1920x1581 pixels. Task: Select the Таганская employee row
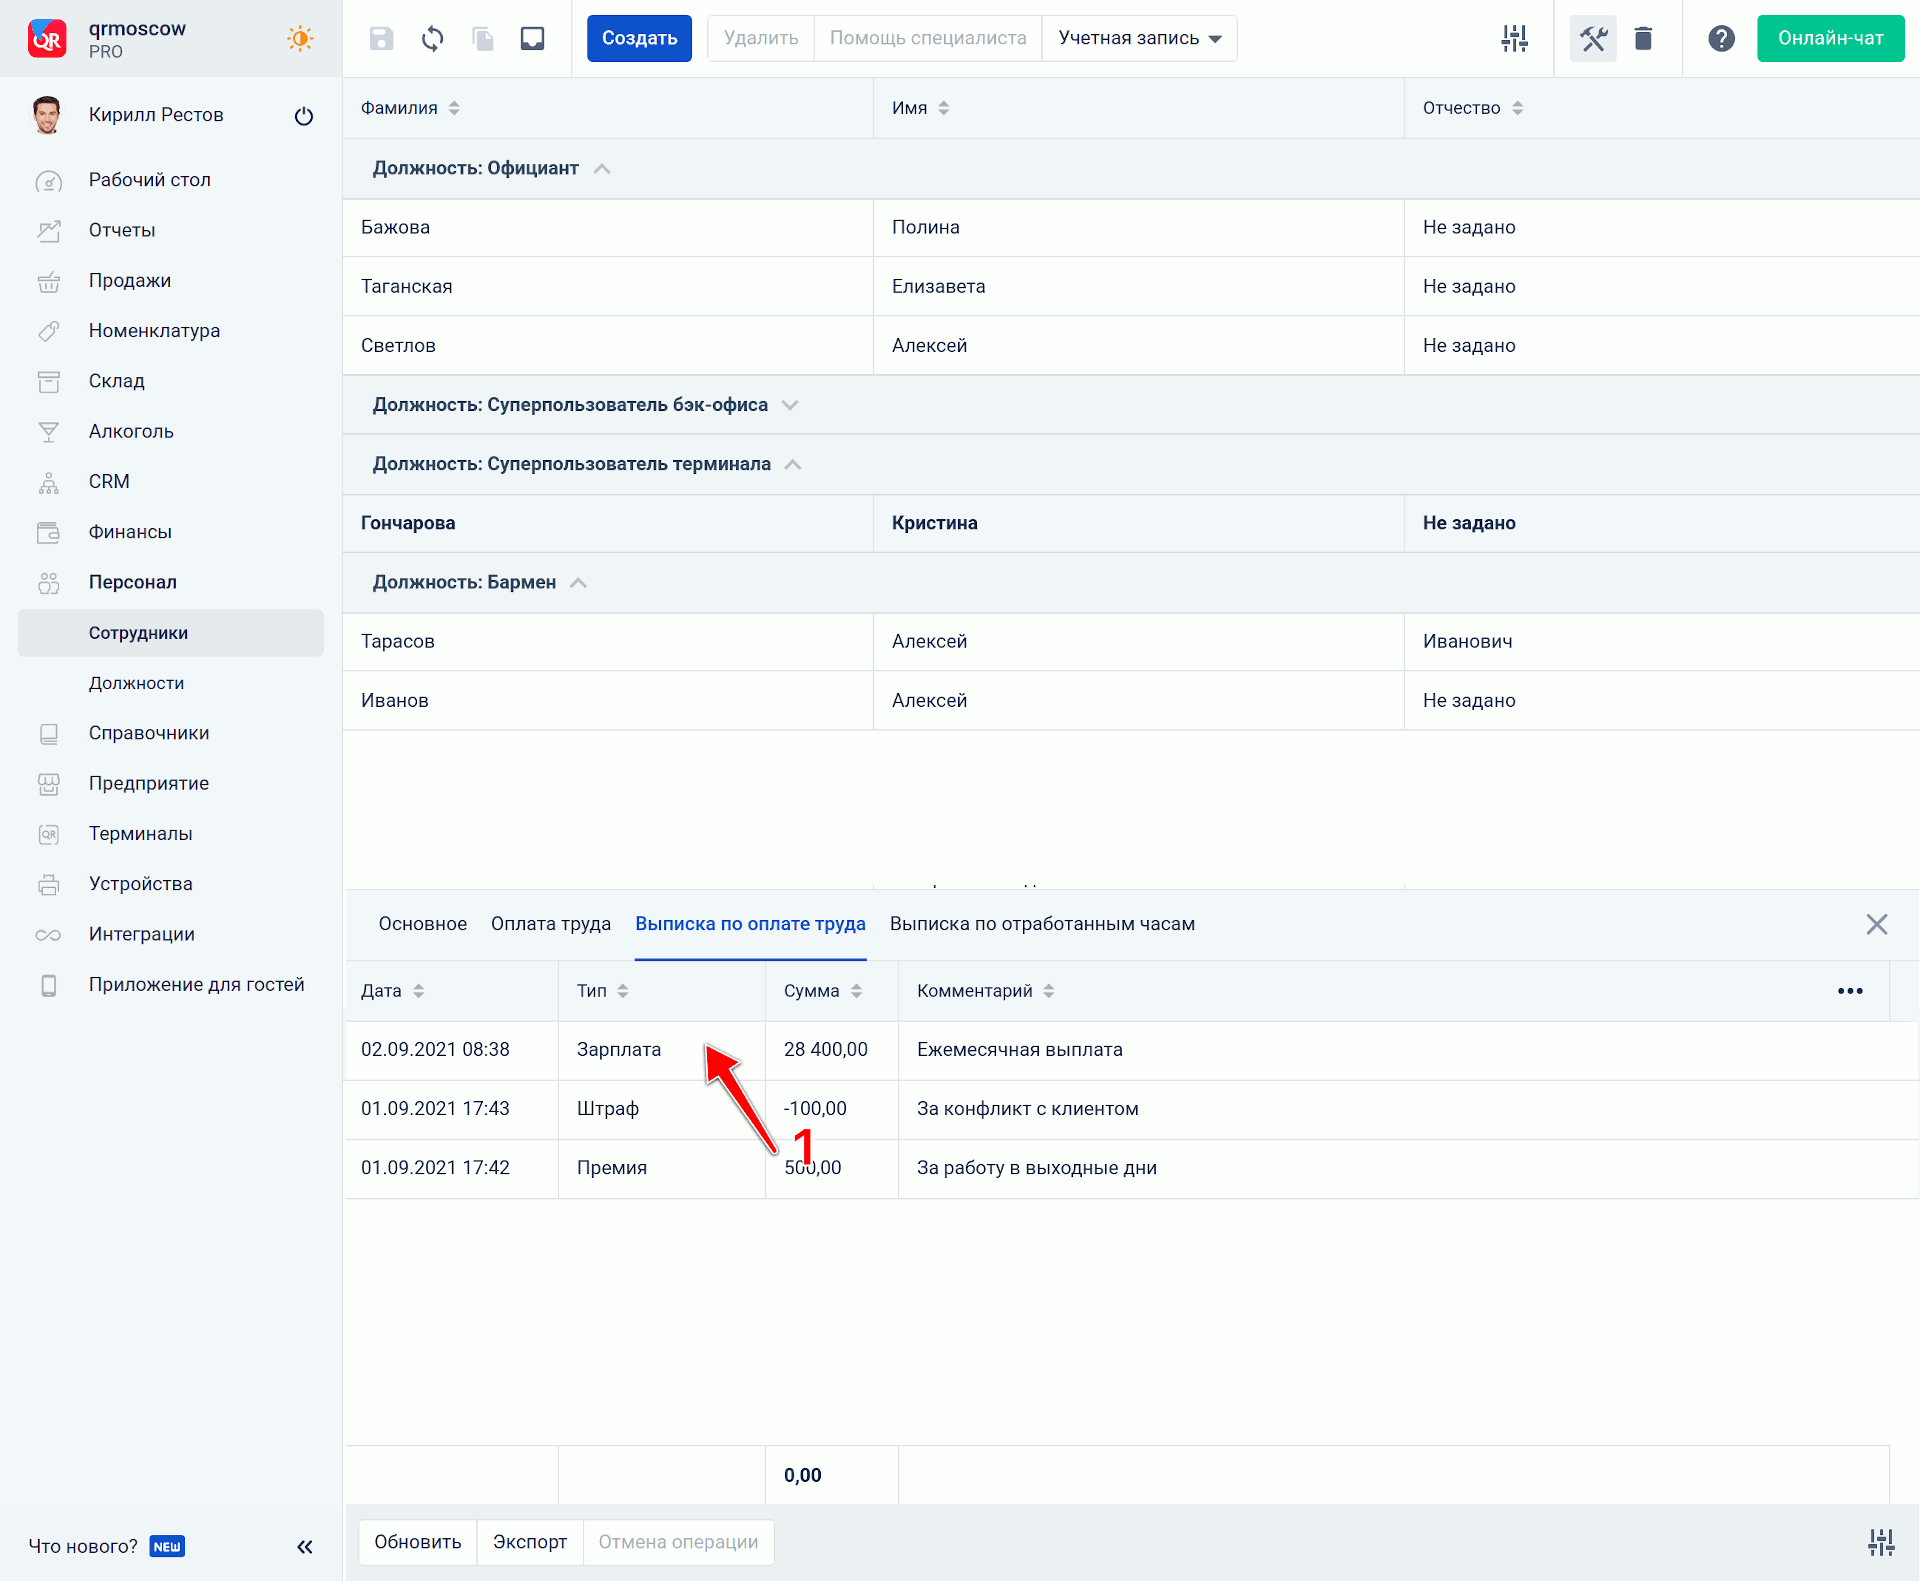click(x=1130, y=286)
